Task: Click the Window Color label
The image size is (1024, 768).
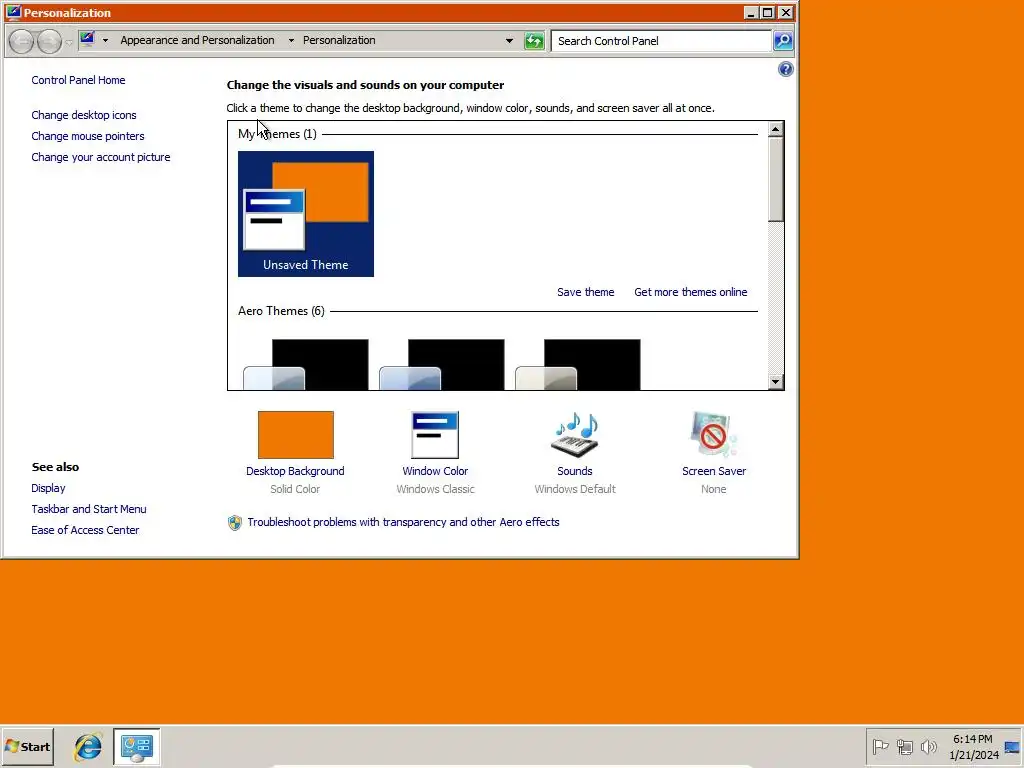Action: click(x=435, y=471)
